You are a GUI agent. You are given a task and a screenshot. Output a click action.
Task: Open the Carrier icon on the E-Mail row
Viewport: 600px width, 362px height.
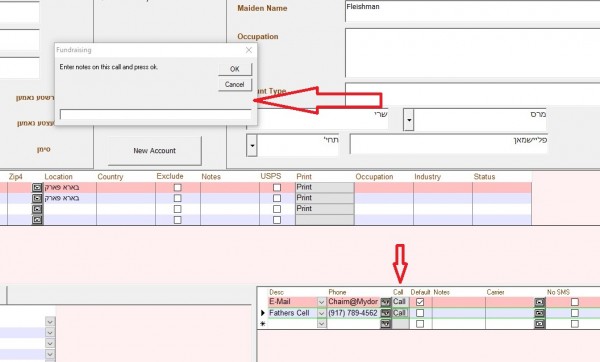pos(540,302)
